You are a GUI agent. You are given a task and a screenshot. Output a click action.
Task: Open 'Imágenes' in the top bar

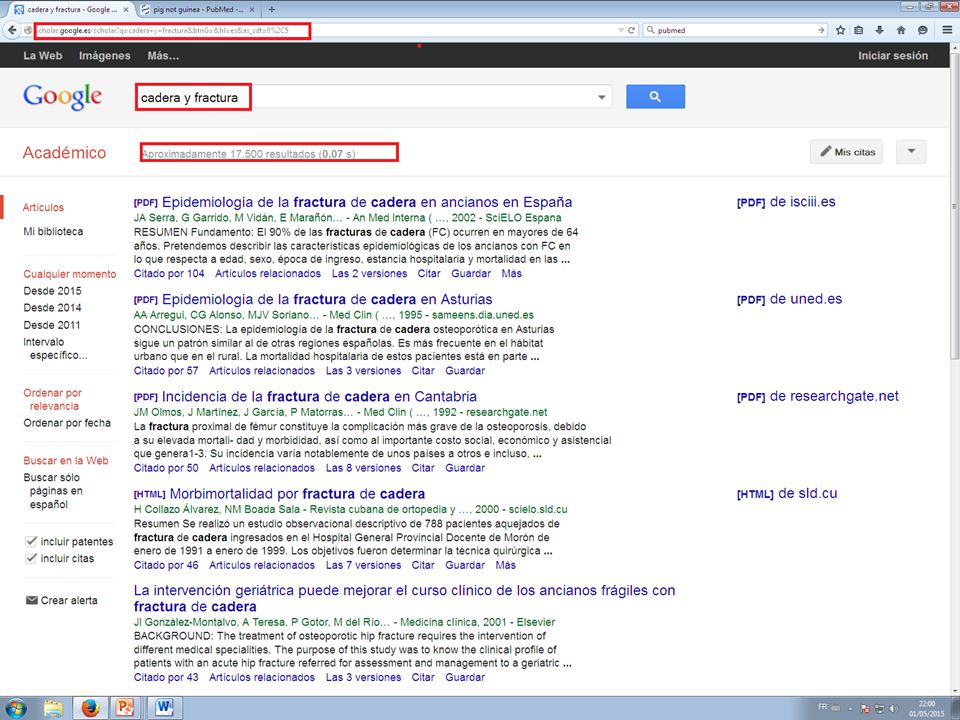105,56
